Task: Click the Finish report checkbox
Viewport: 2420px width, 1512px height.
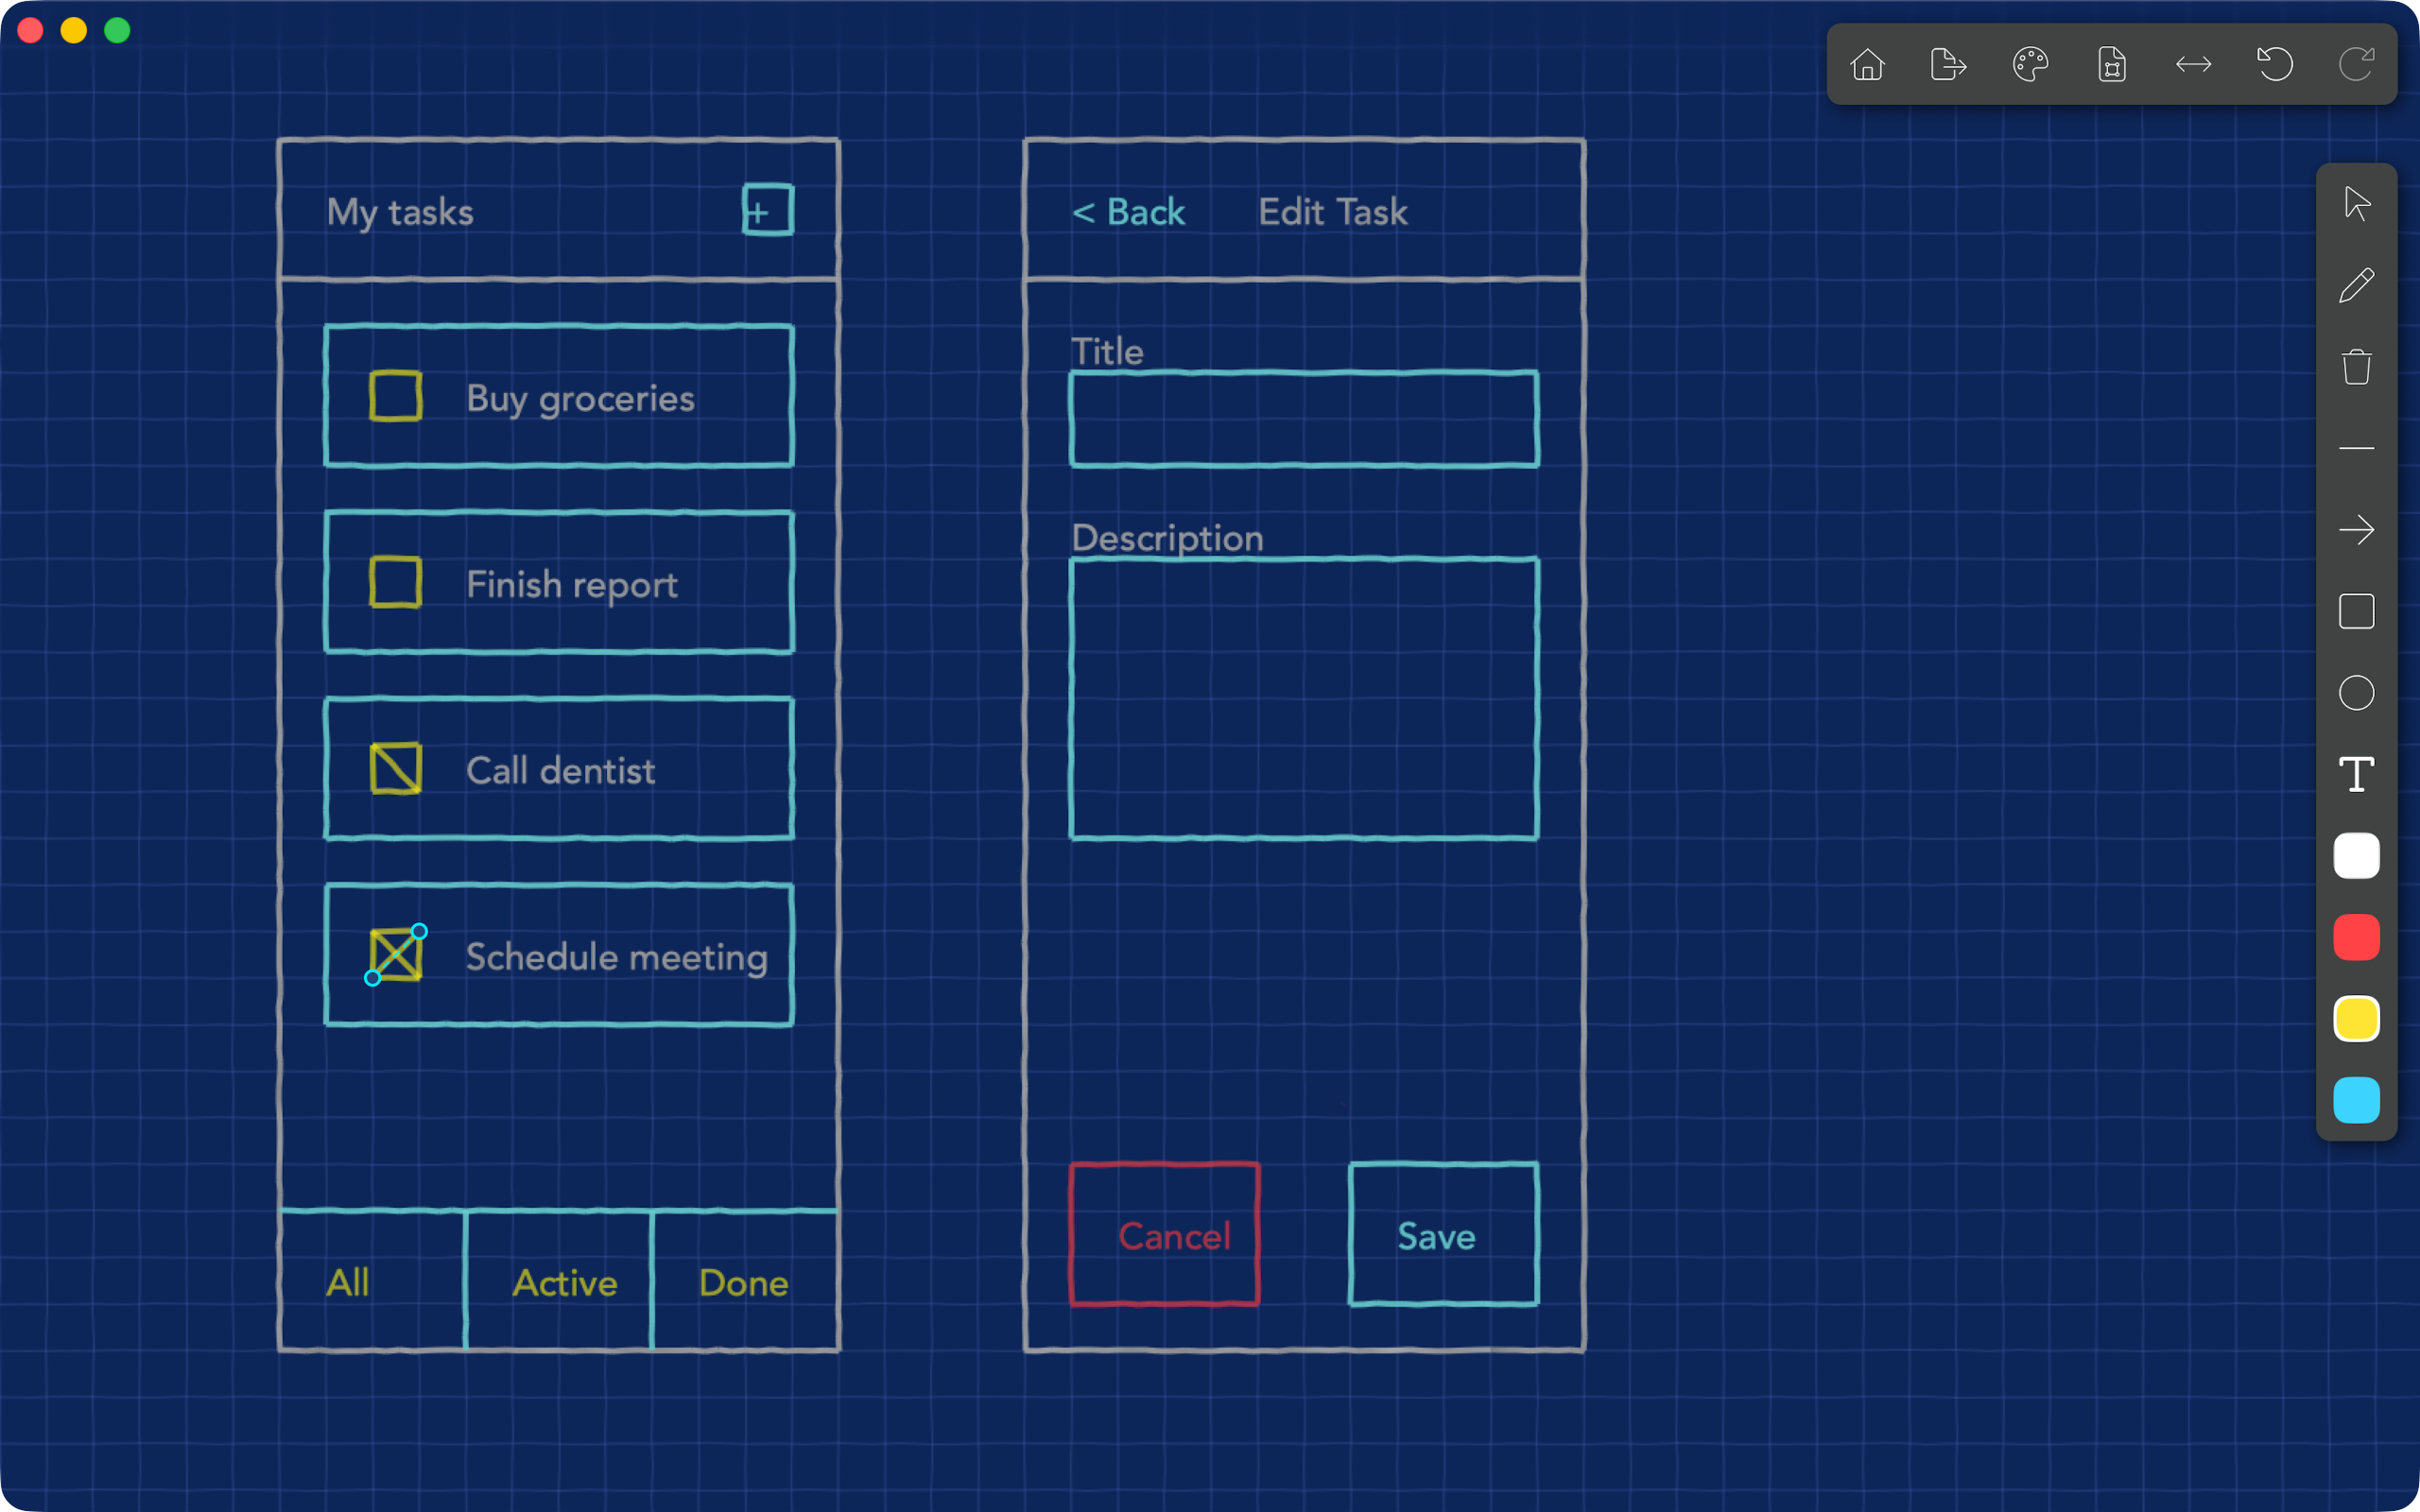Action: point(395,583)
